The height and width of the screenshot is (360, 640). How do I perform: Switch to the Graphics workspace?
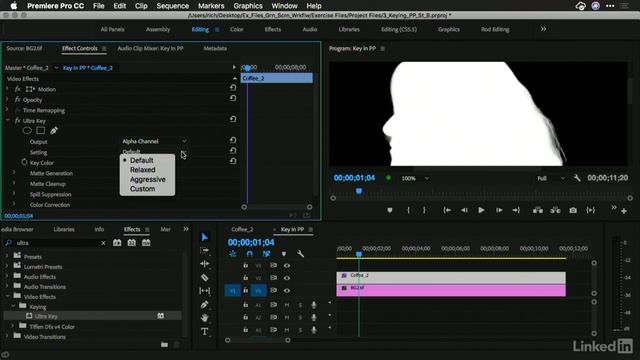449,29
